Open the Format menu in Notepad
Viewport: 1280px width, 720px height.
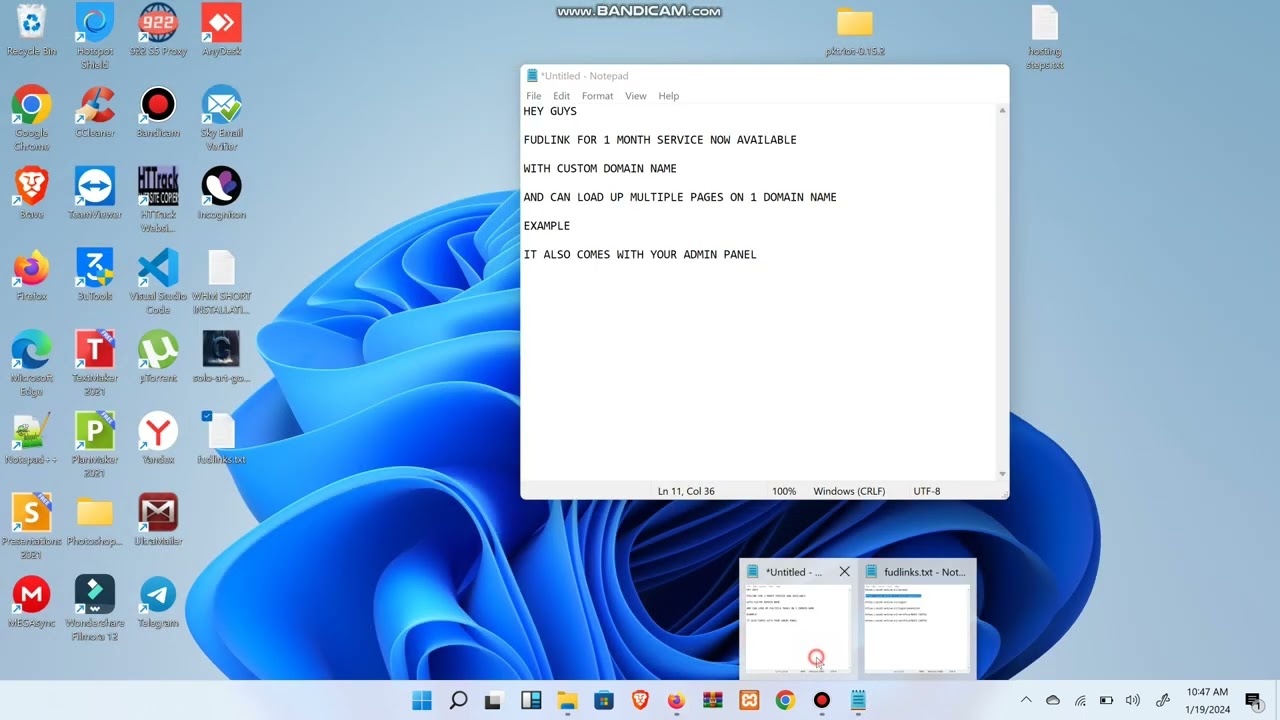pos(597,96)
